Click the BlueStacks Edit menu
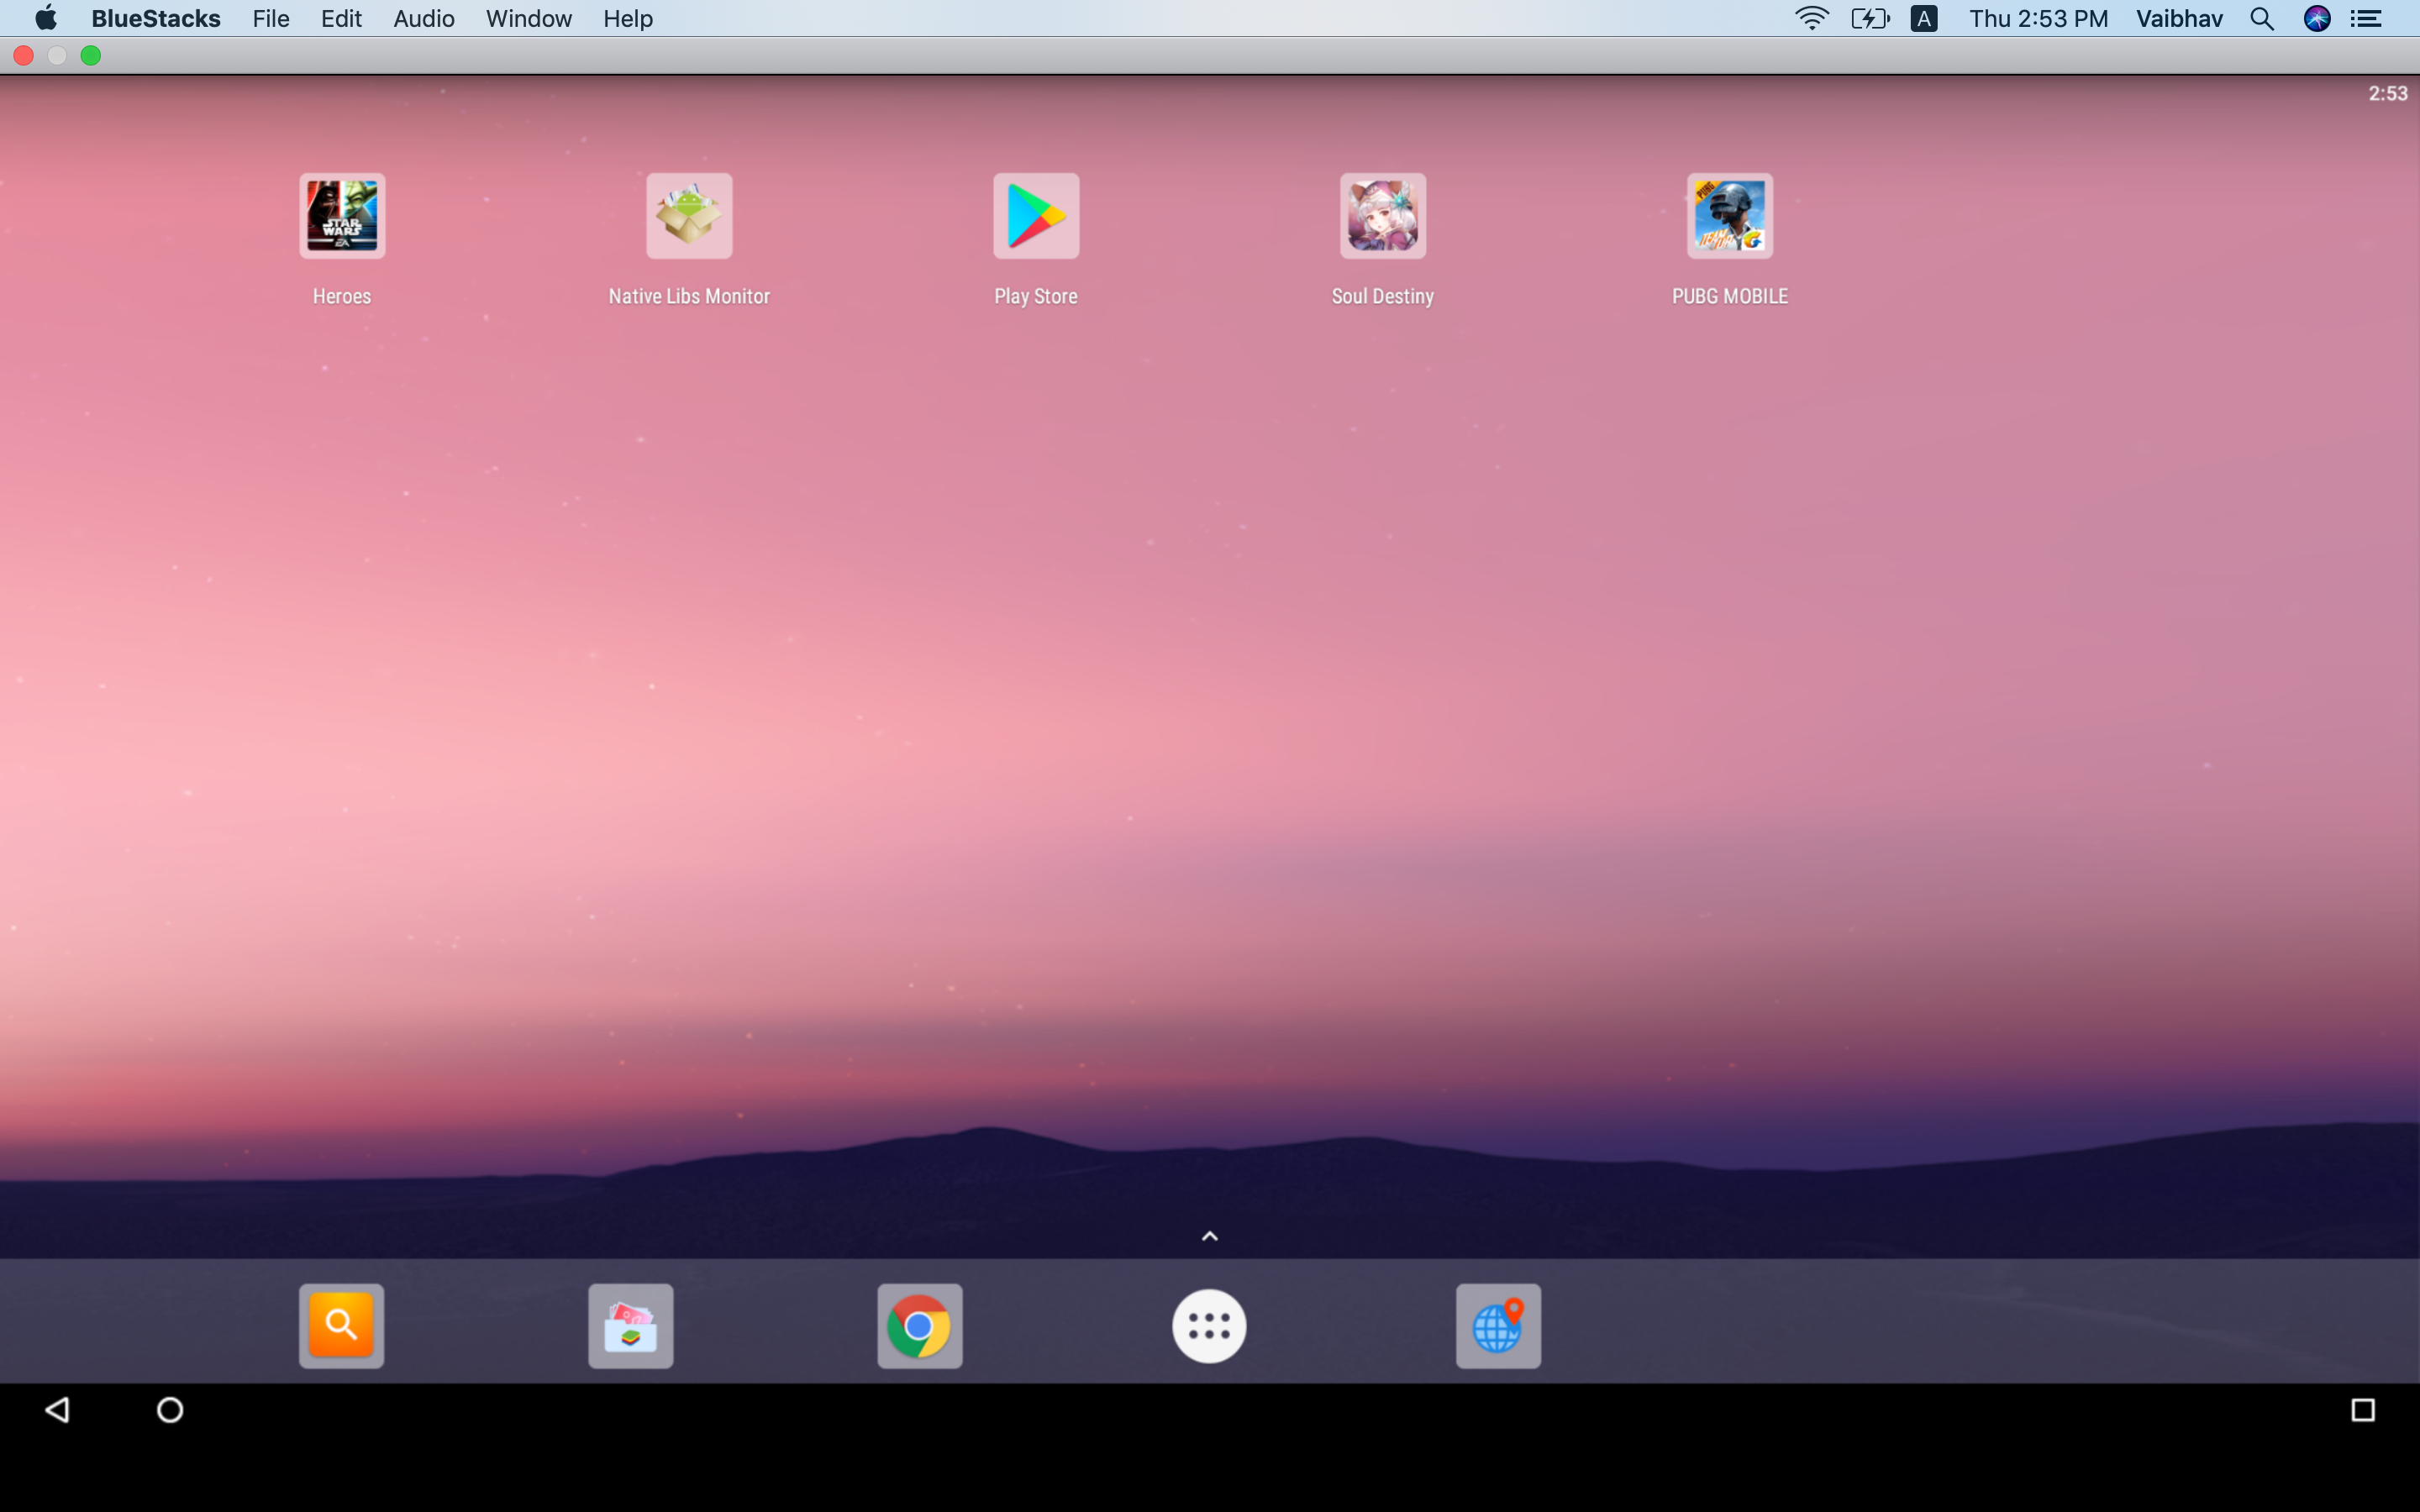Viewport: 2420px width, 1512px height. (x=341, y=18)
